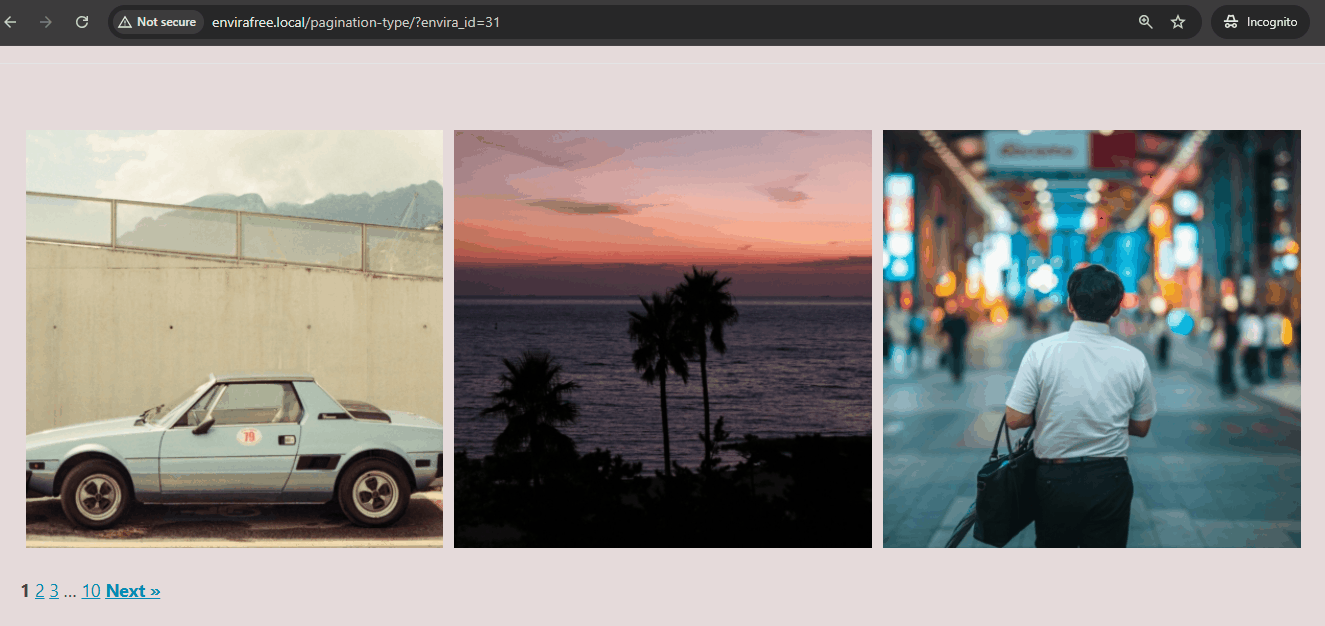Open the palm trees sunset photo
Viewport: 1325px width, 626px height.
[x=662, y=337]
